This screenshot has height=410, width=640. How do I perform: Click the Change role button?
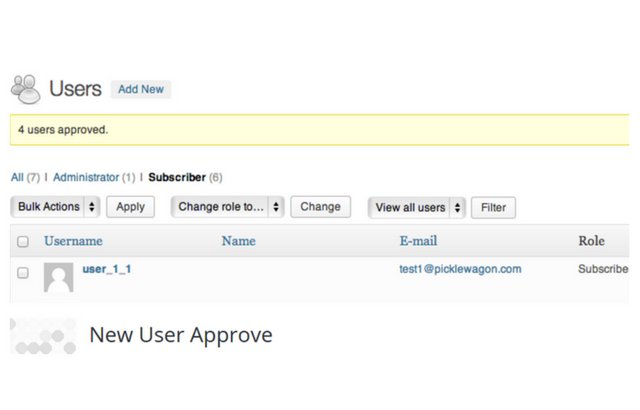coord(320,207)
